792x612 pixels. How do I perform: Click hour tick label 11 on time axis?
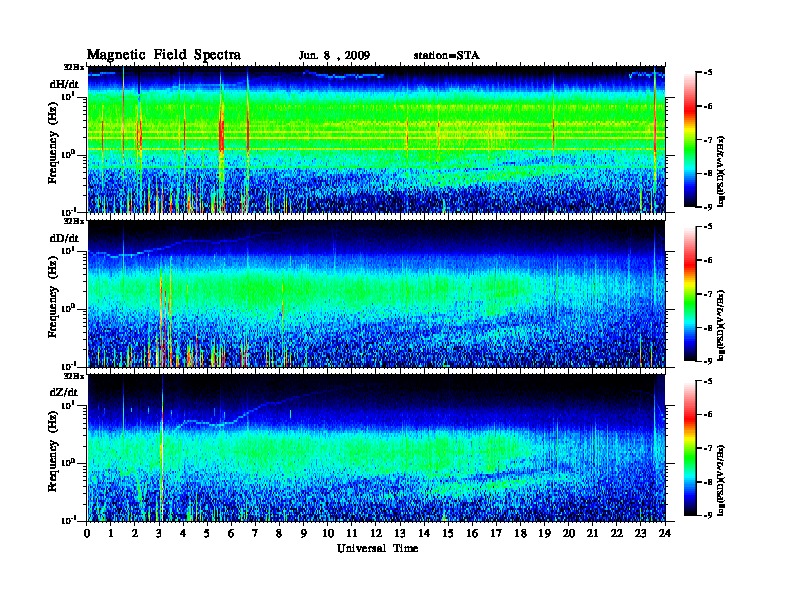pyautogui.click(x=352, y=533)
